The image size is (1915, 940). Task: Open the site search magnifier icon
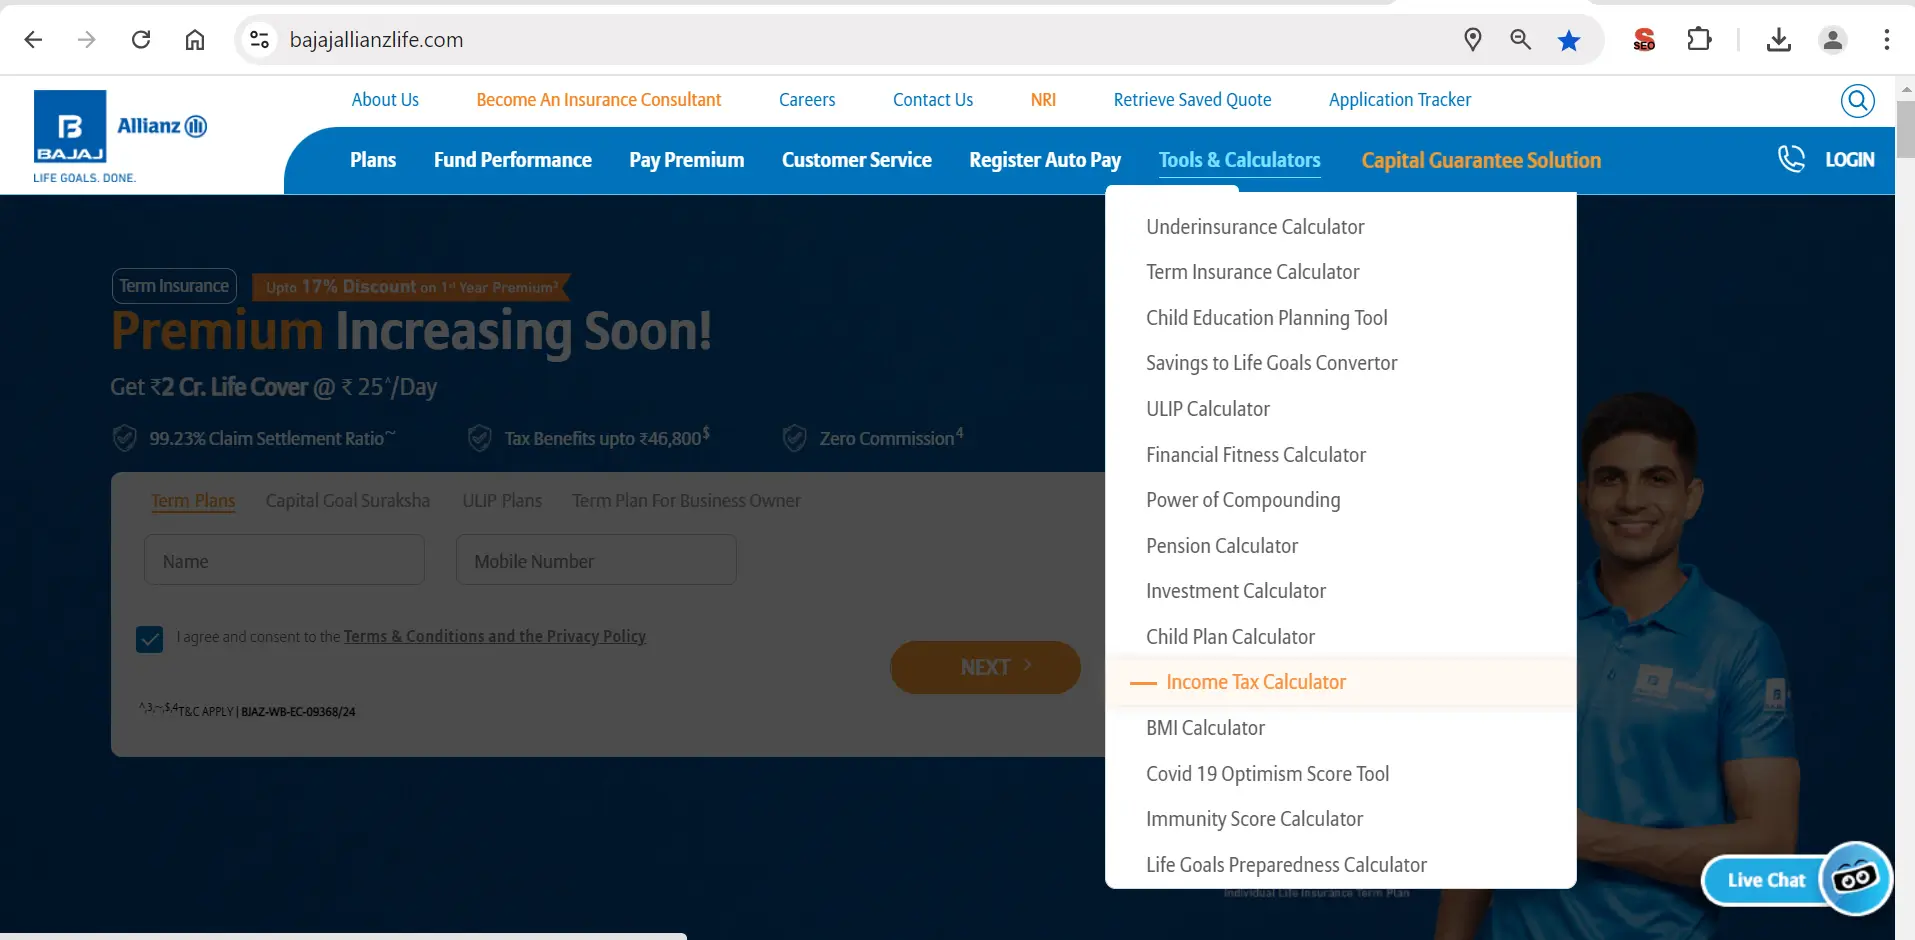pos(1857,100)
